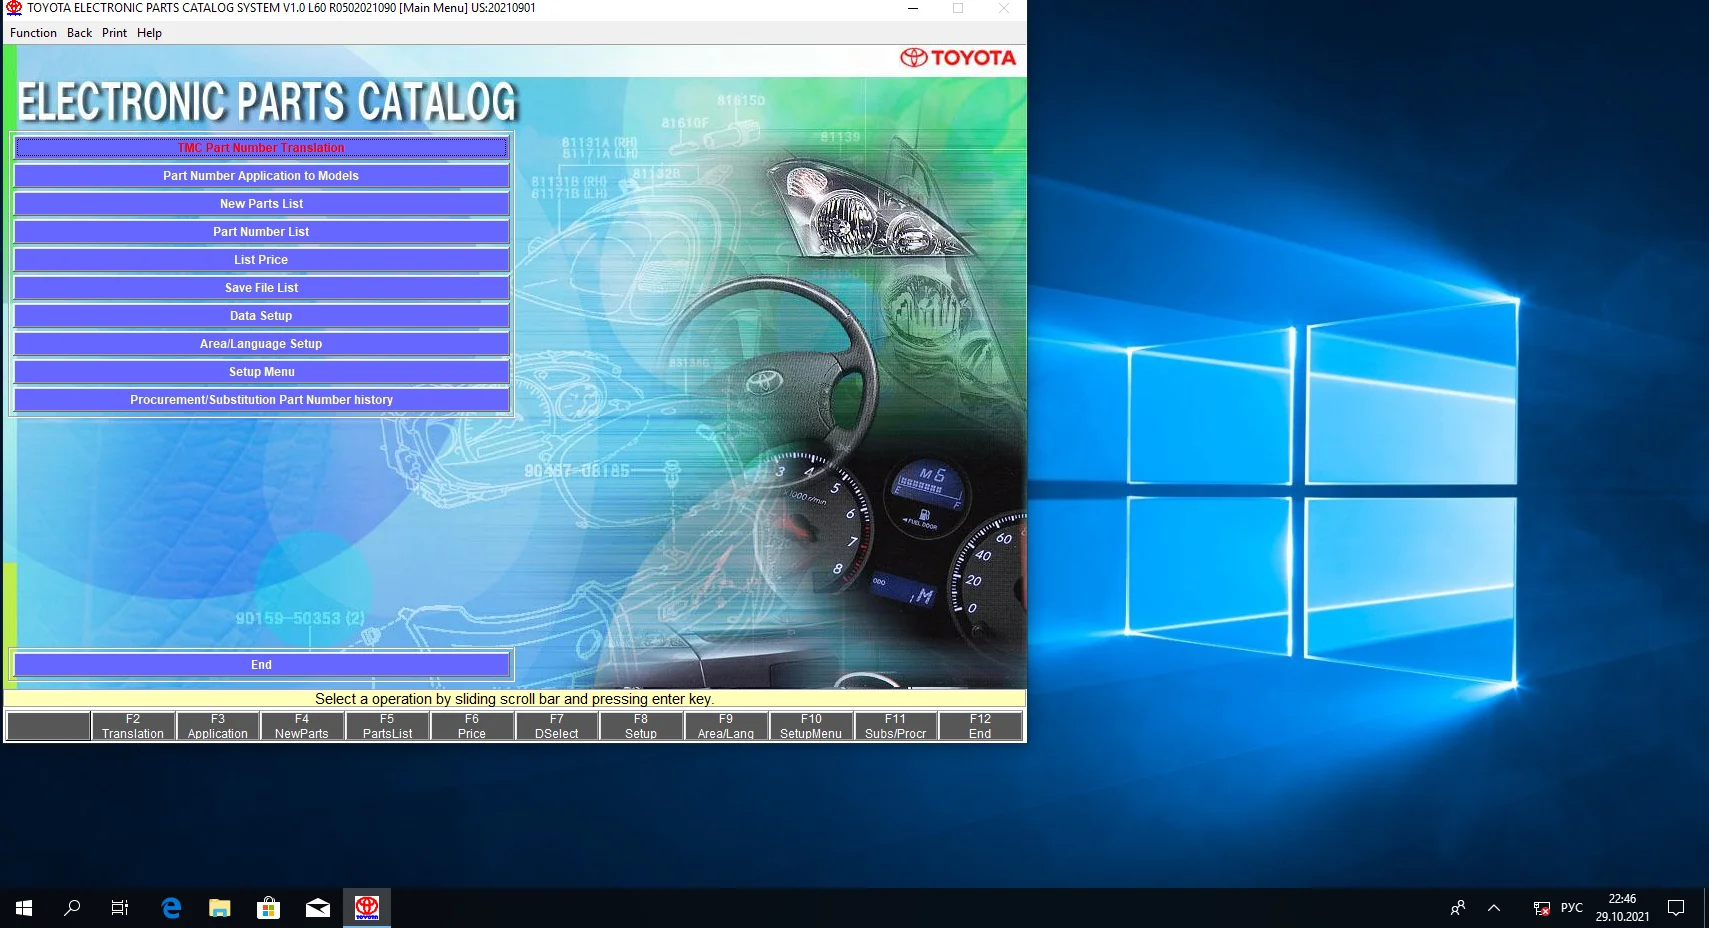Open List Price option
Image resolution: width=1709 pixels, height=928 pixels.
pos(261,260)
